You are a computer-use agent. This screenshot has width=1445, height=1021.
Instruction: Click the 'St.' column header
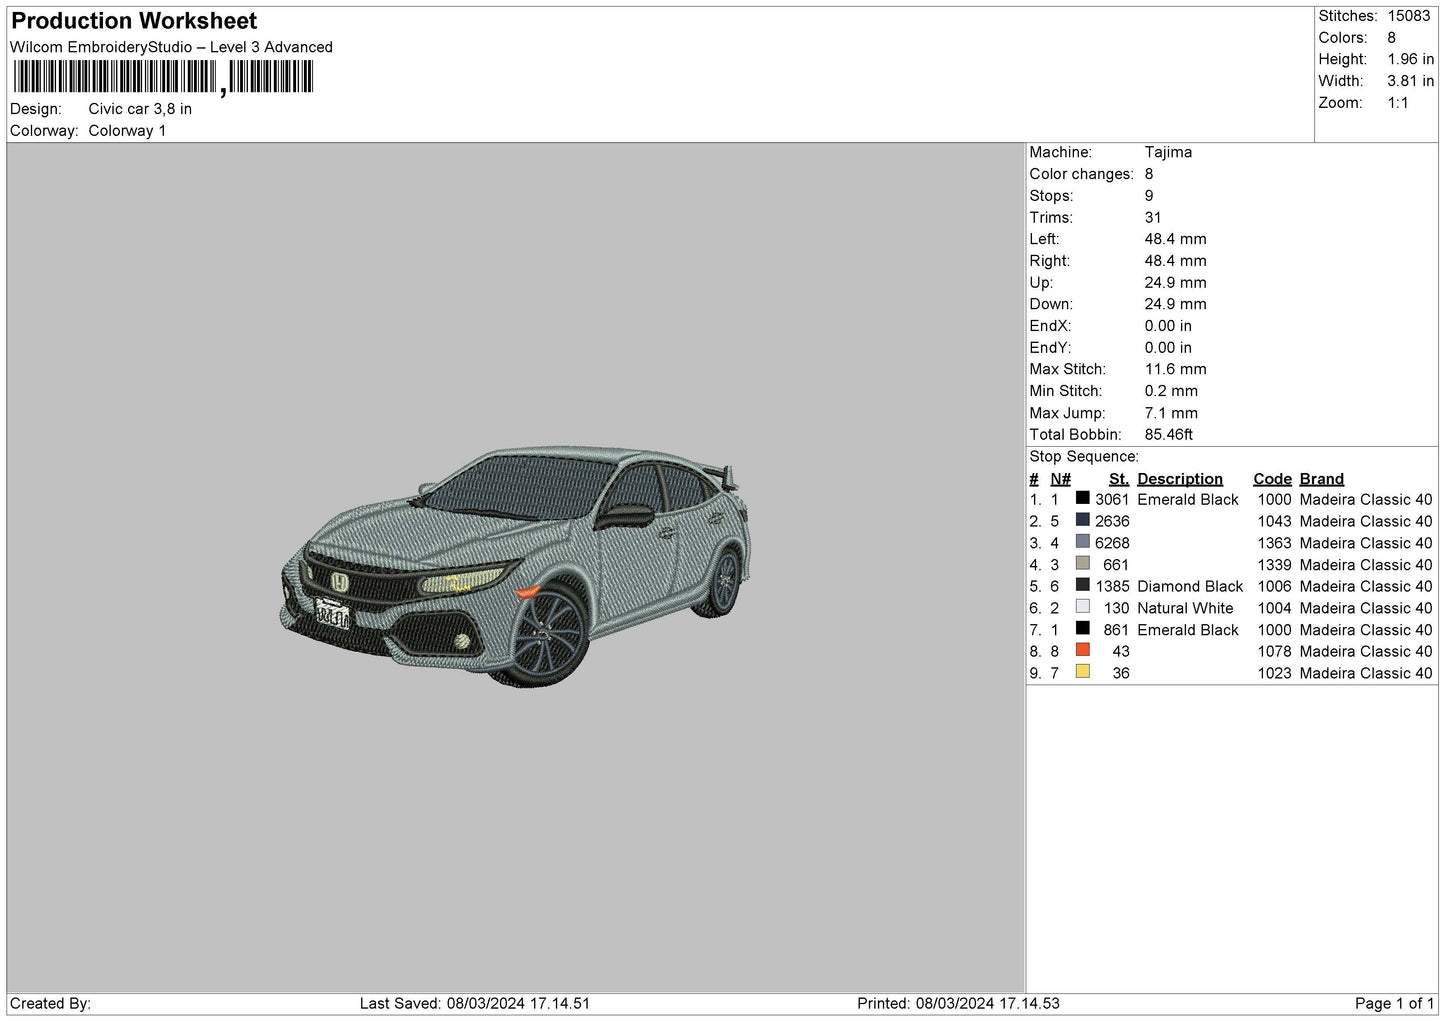click(1119, 479)
